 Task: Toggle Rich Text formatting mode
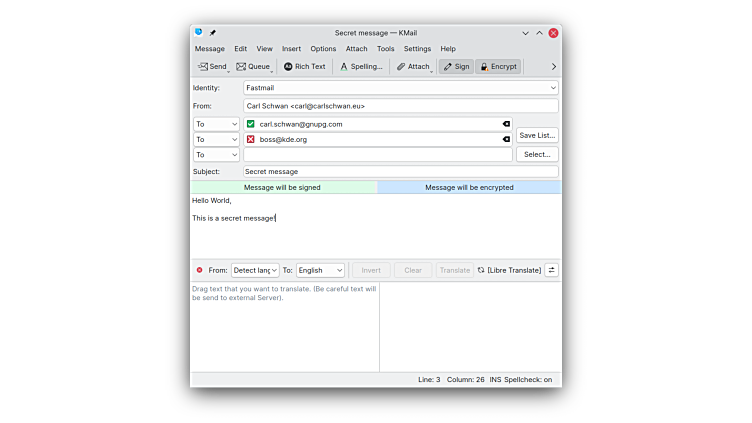304,67
